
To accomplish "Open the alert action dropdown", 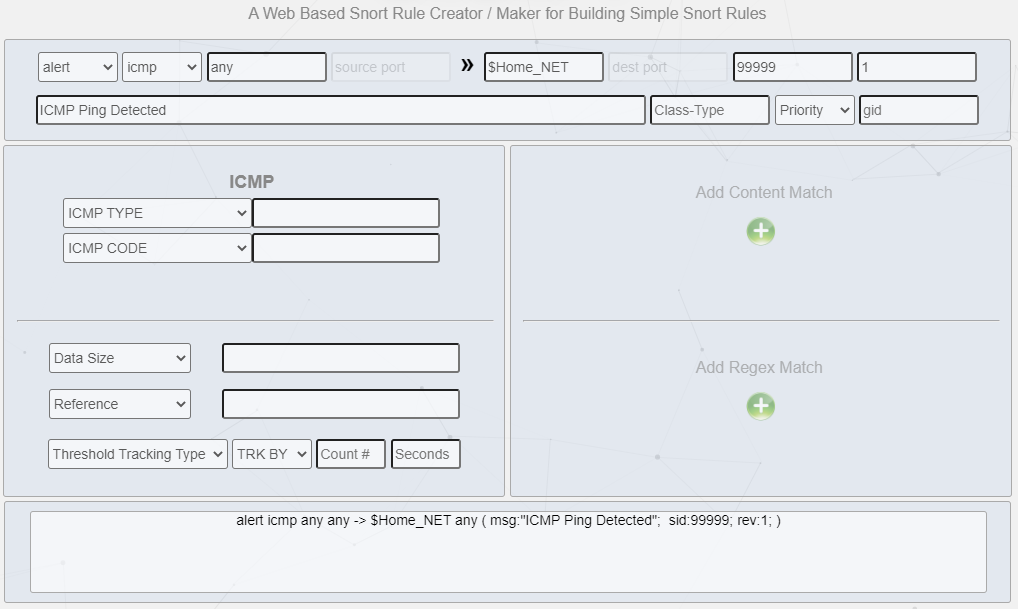I will point(77,66).
